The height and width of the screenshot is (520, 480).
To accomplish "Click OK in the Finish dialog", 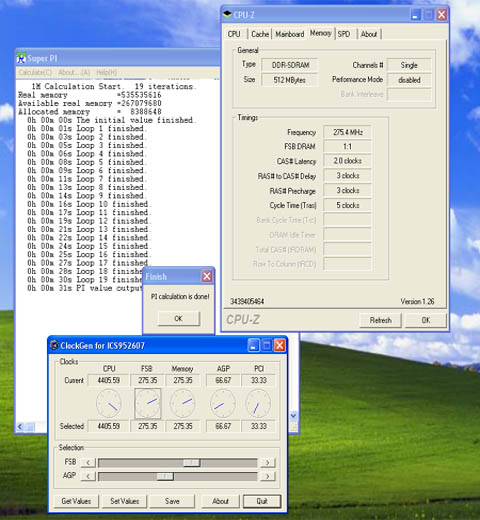I will coord(179,318).
